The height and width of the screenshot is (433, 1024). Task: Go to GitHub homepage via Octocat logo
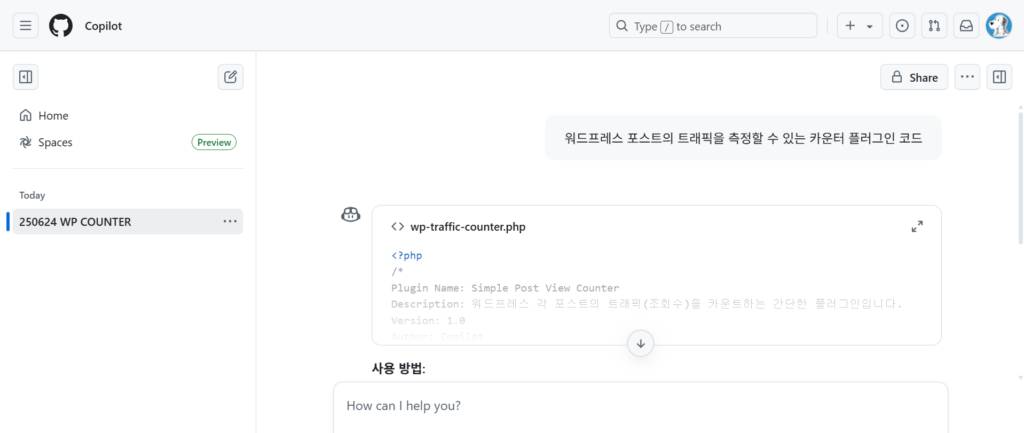pyautogui.click(x=61, y=25)
